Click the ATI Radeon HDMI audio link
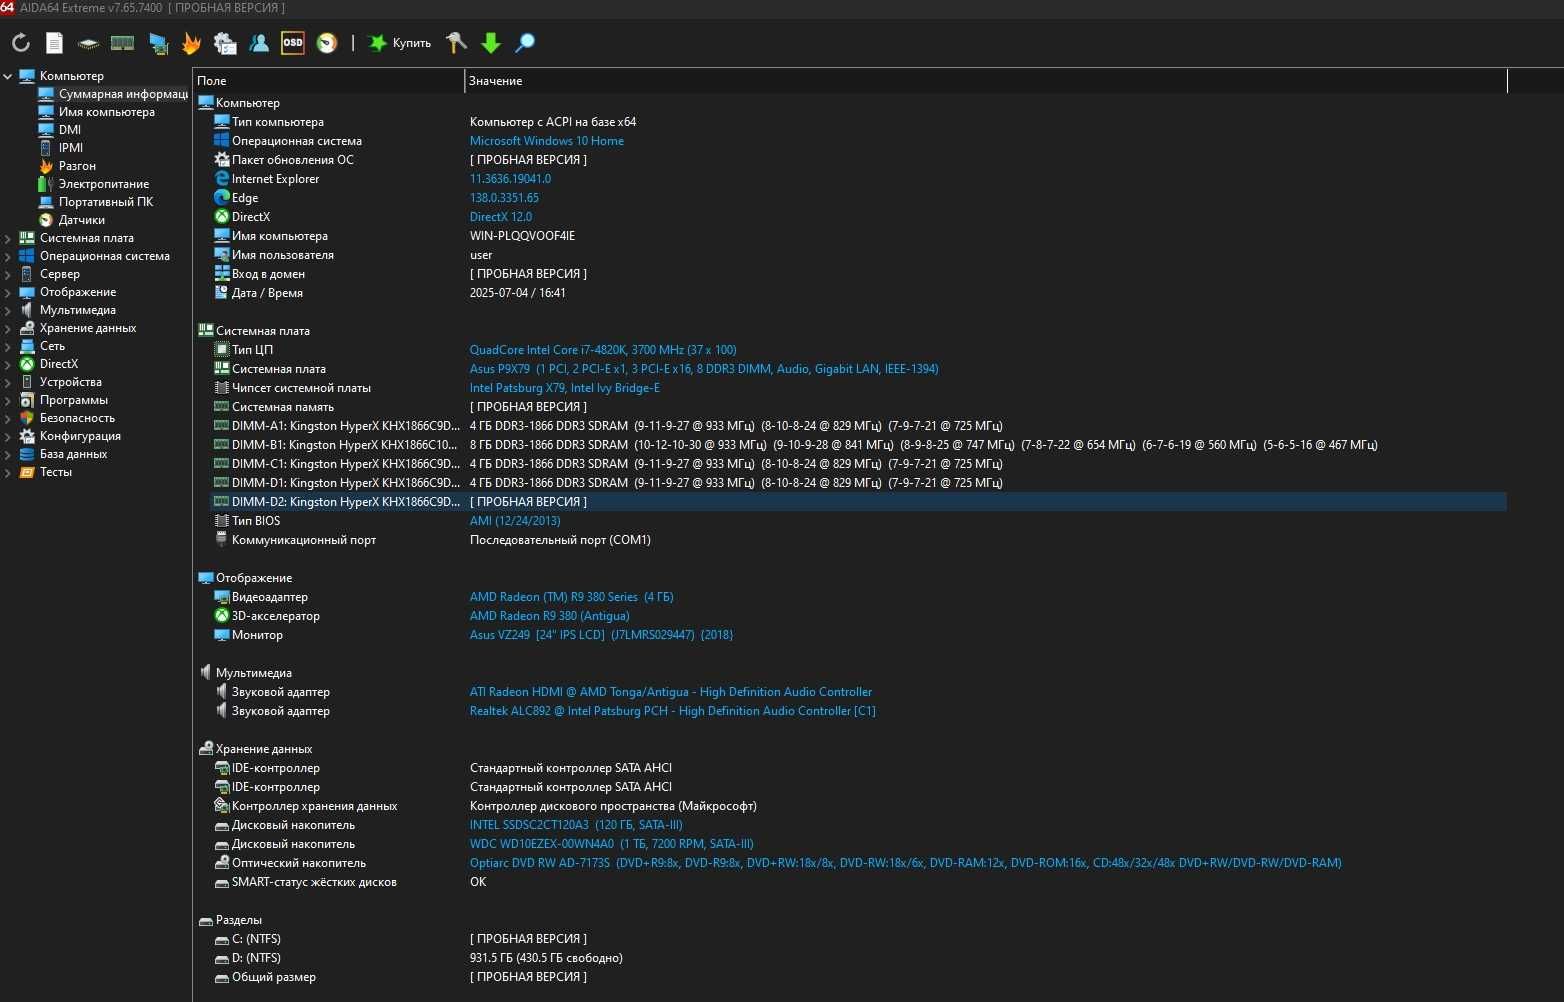The height and width of the screenshot is (1002, 1564). [671, 692]
